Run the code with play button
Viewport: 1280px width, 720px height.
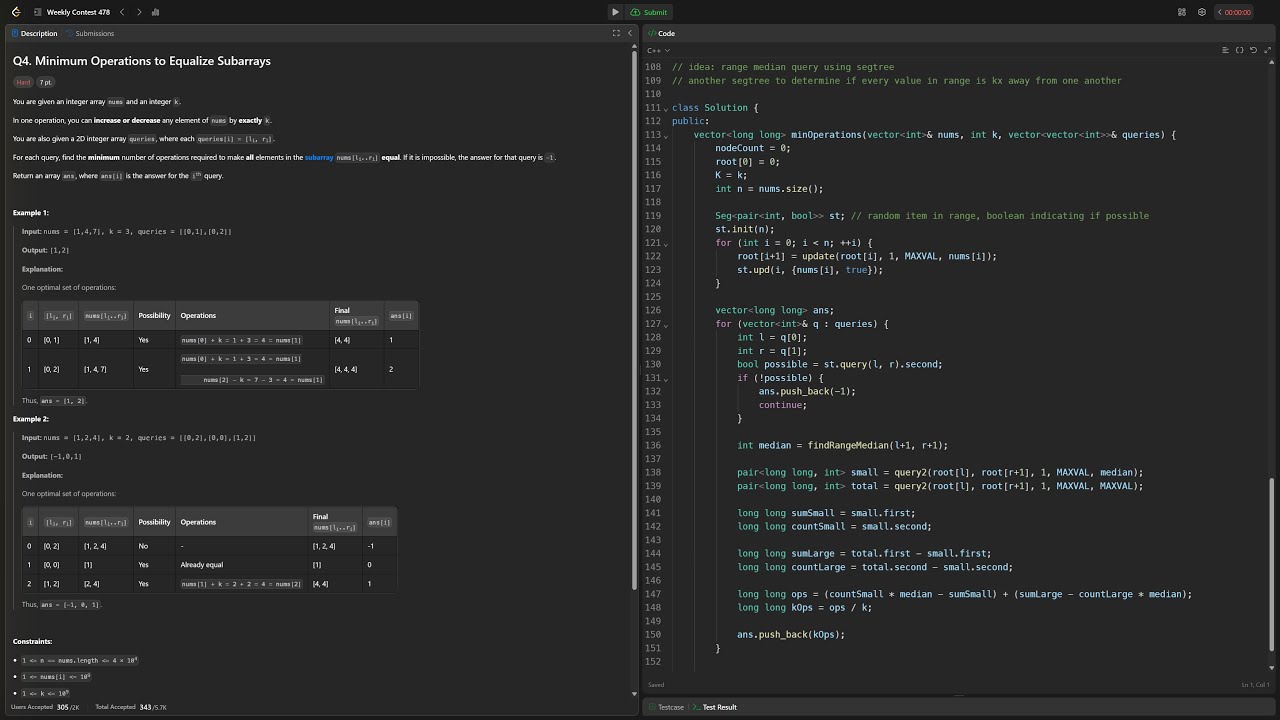pyautogui.click(x=615, y=12)
